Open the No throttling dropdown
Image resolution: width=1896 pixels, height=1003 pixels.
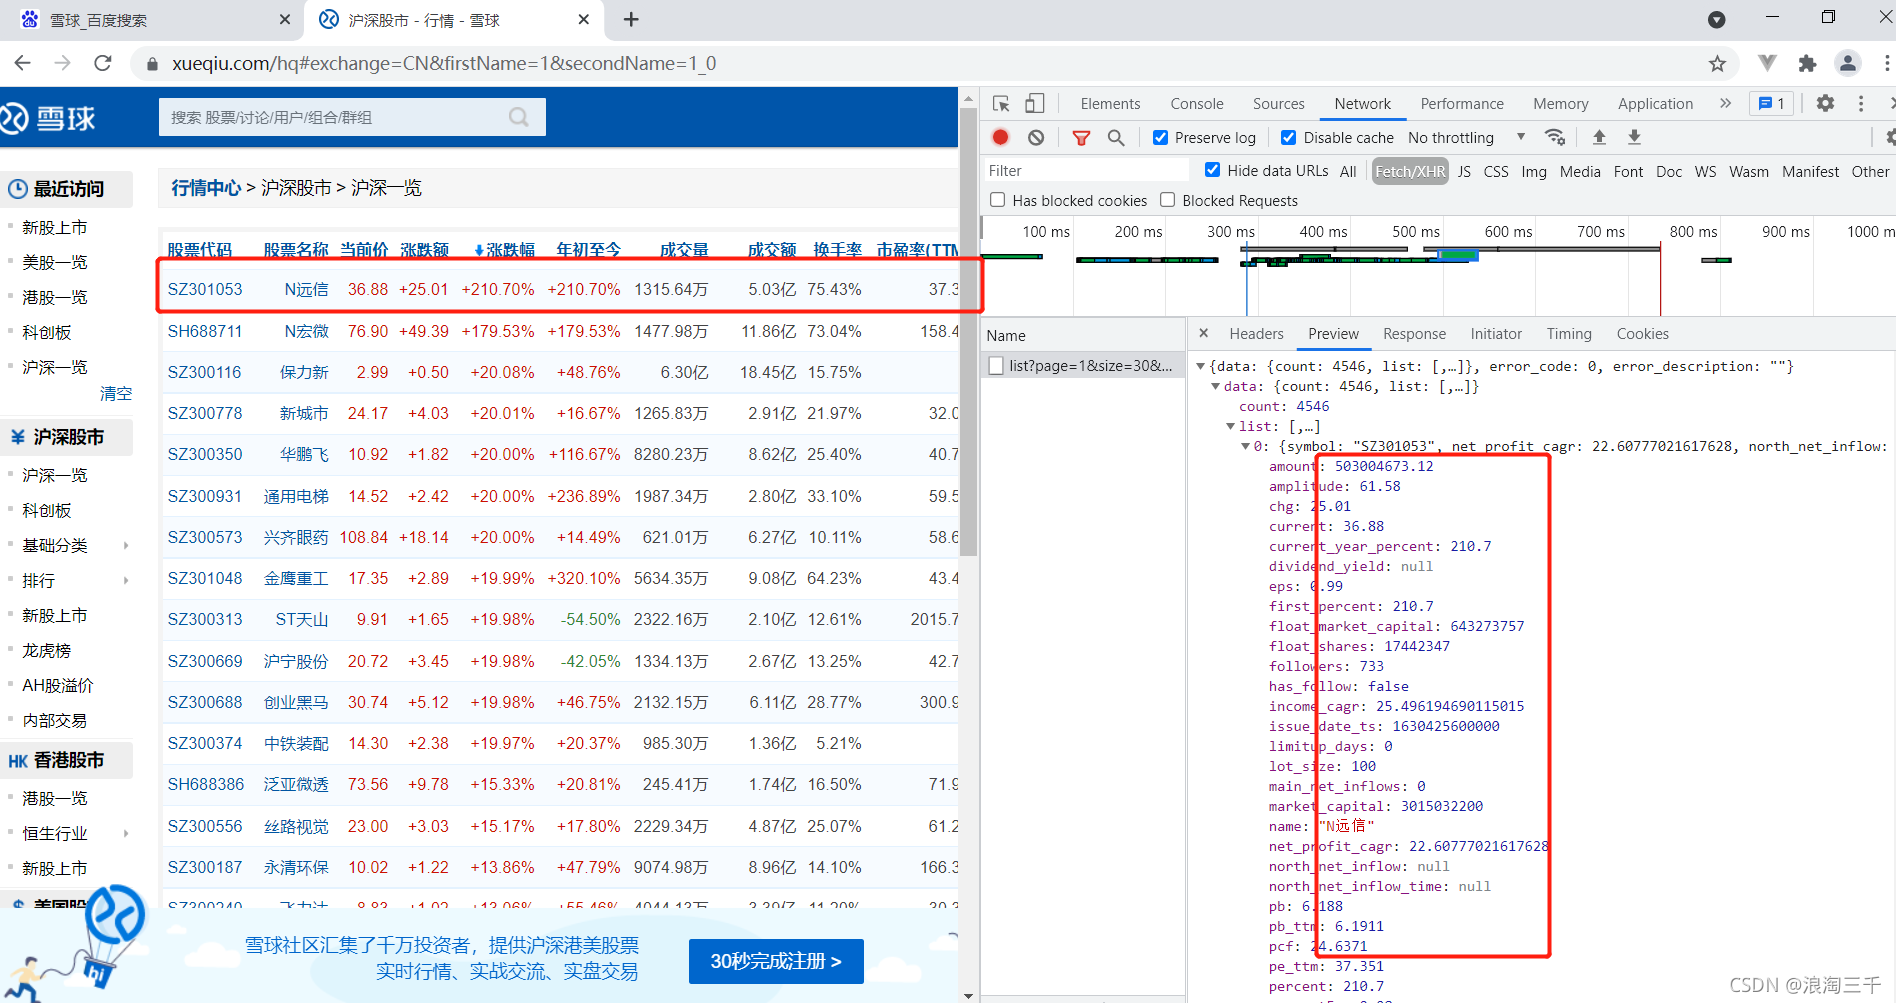click(1467, 138)
